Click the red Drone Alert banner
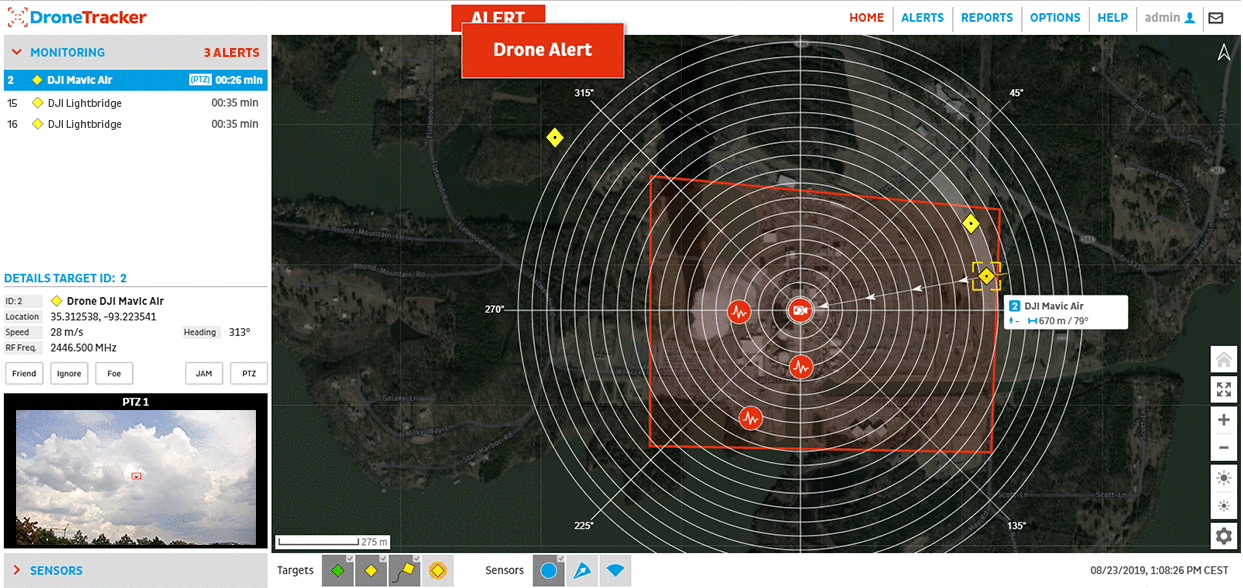This screenshot has width=1243, height=588. 543,50
